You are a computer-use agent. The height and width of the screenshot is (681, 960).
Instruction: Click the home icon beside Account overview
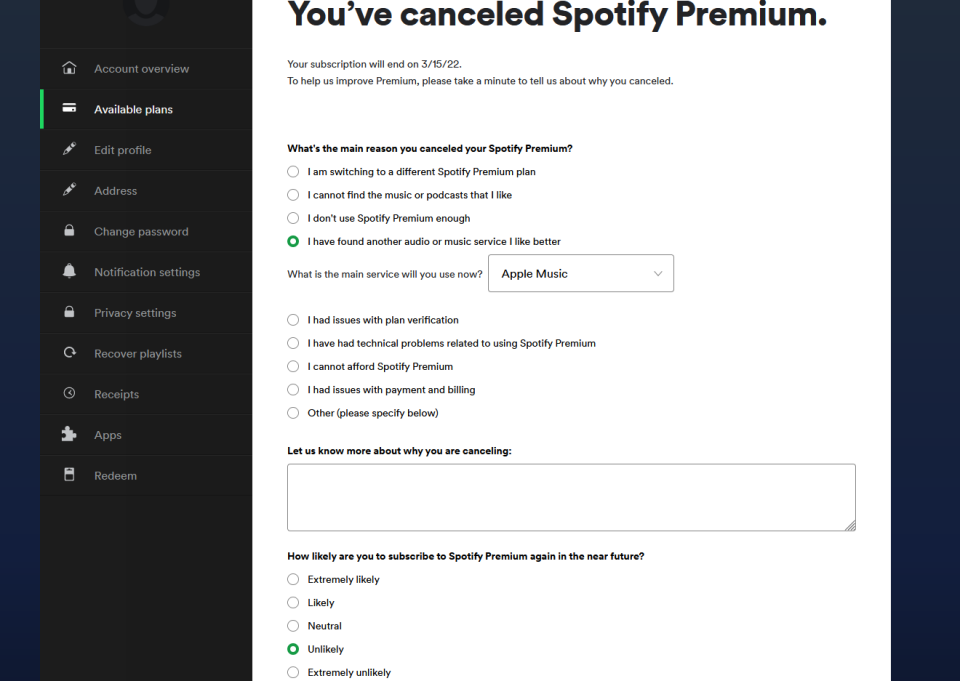69,69
